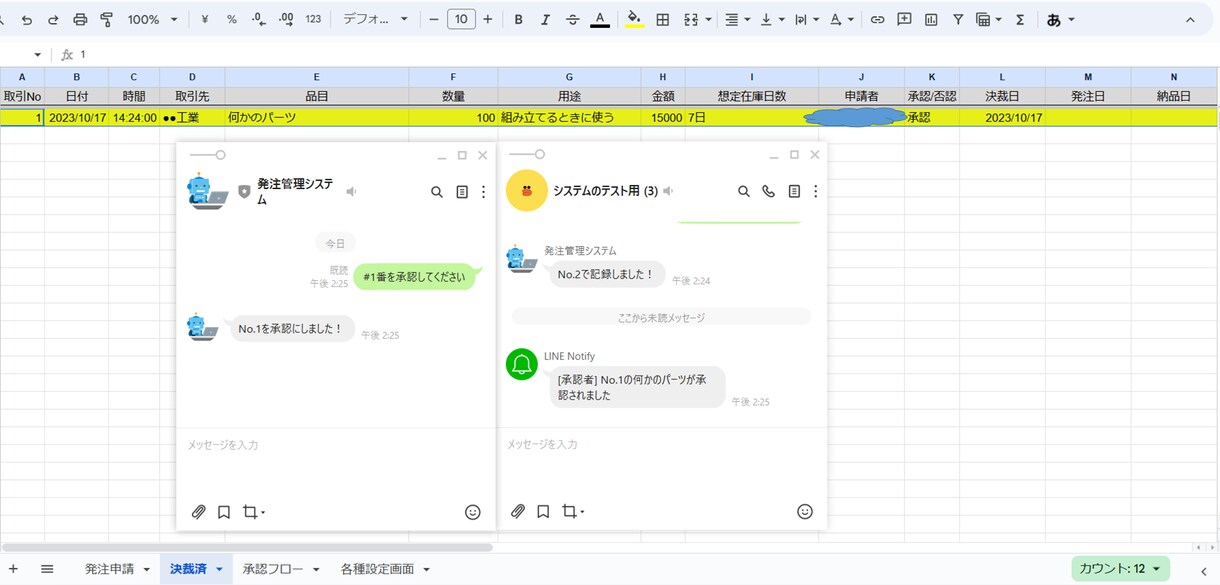Attach a file in システムのテスト用 chat
The image size is (1220, 585).
coord(518,511)
